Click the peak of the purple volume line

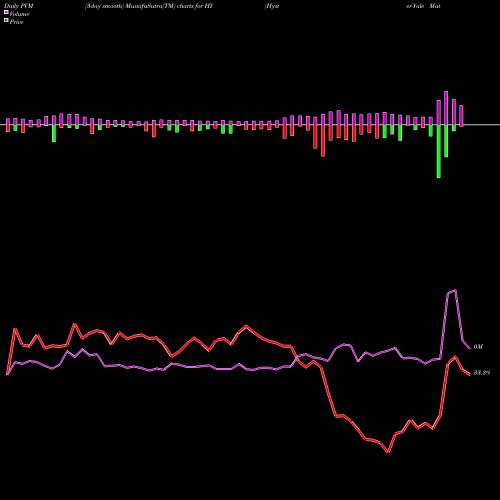coord(455,290)
